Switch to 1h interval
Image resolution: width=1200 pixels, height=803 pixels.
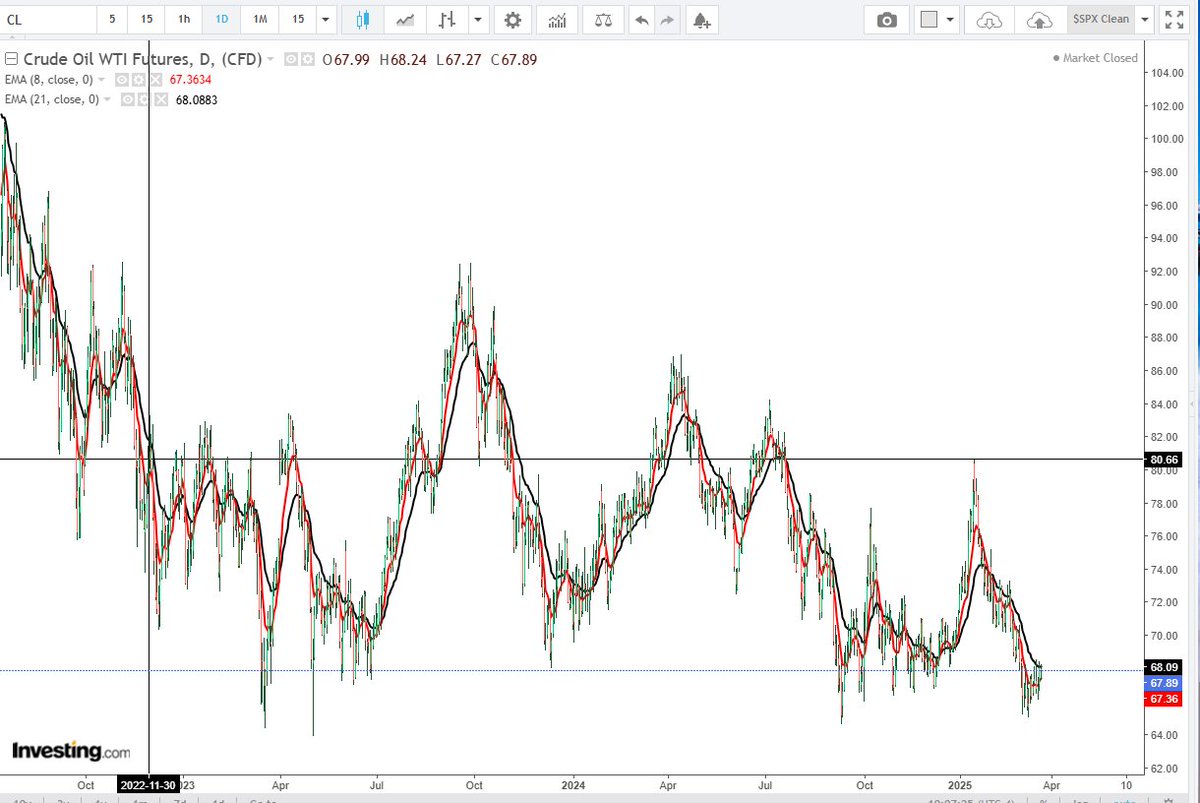pyautogui.click(x=184, y=19)
